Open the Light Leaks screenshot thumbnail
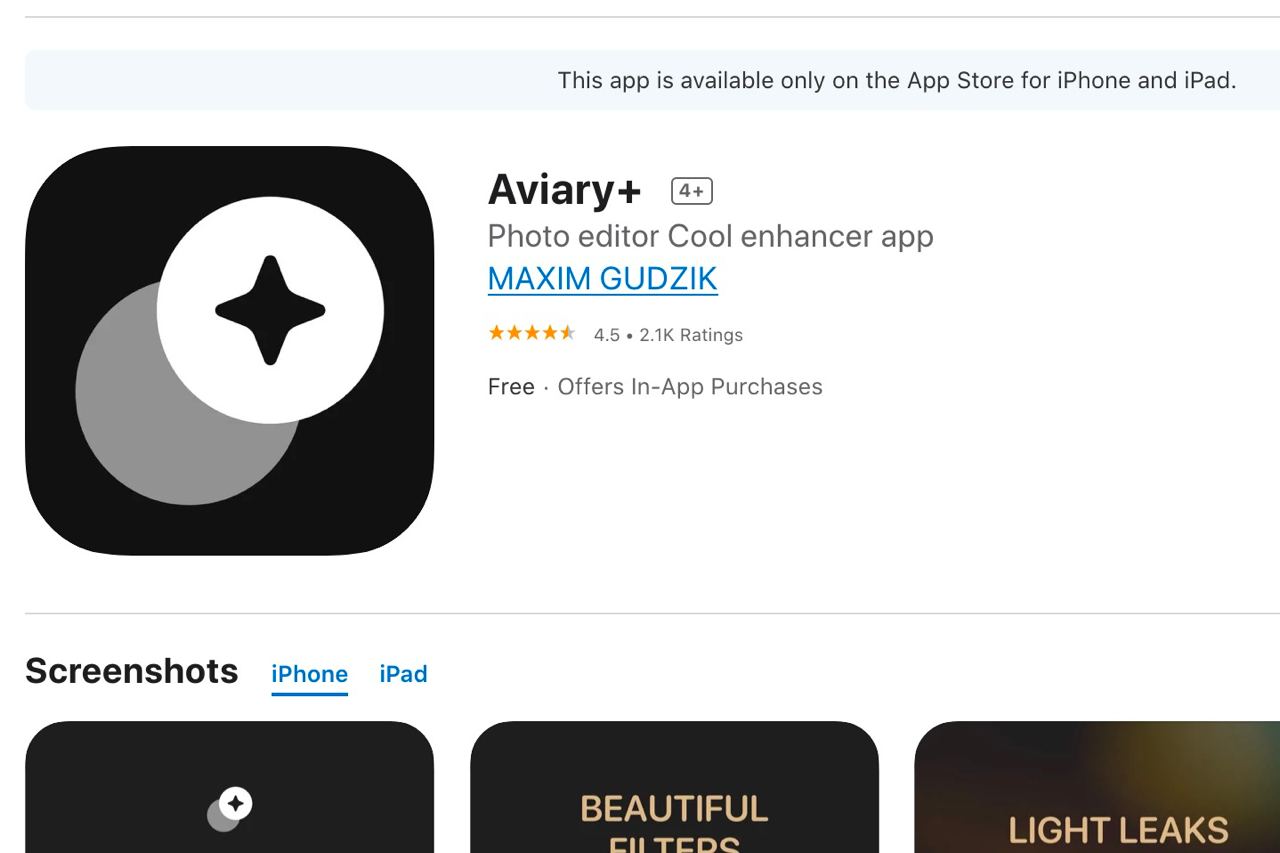The width and height of the screenshot is (1280, 853). pyautogui.click(x=1097, y=787)
